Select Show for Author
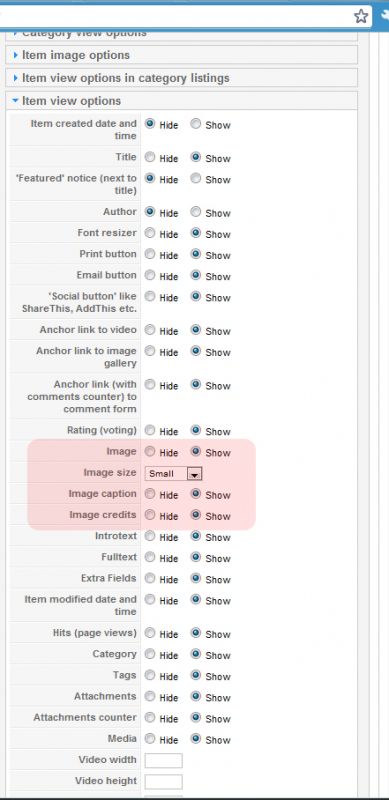Image resolution: width=389 pixels, height=800 pixels. pos(196,212)
